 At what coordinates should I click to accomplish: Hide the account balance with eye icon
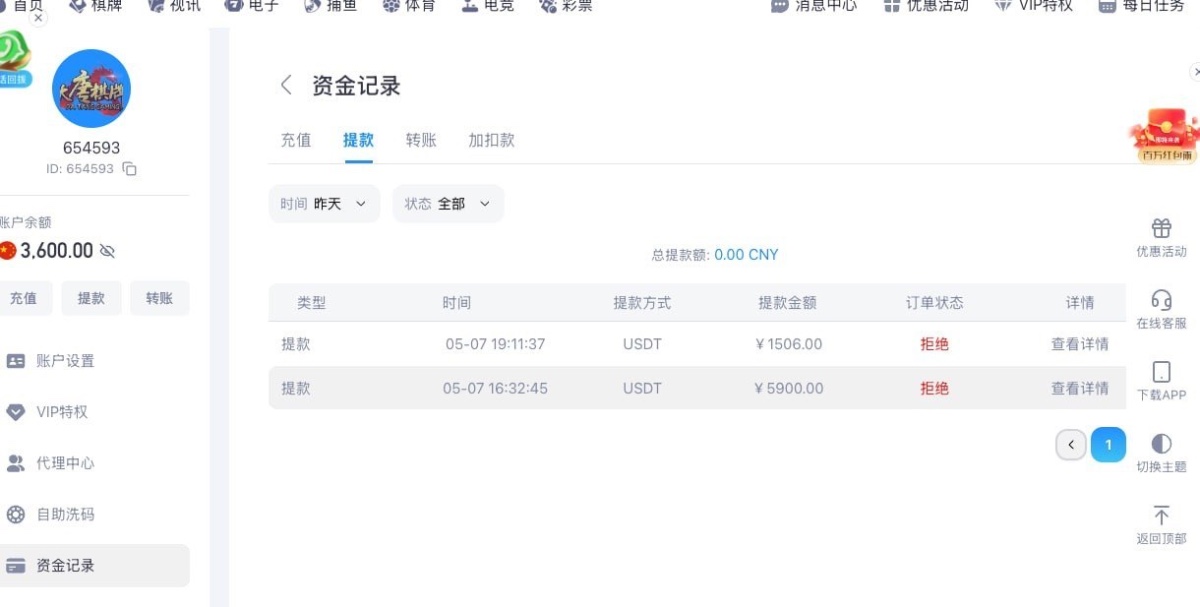pos(108,251)
